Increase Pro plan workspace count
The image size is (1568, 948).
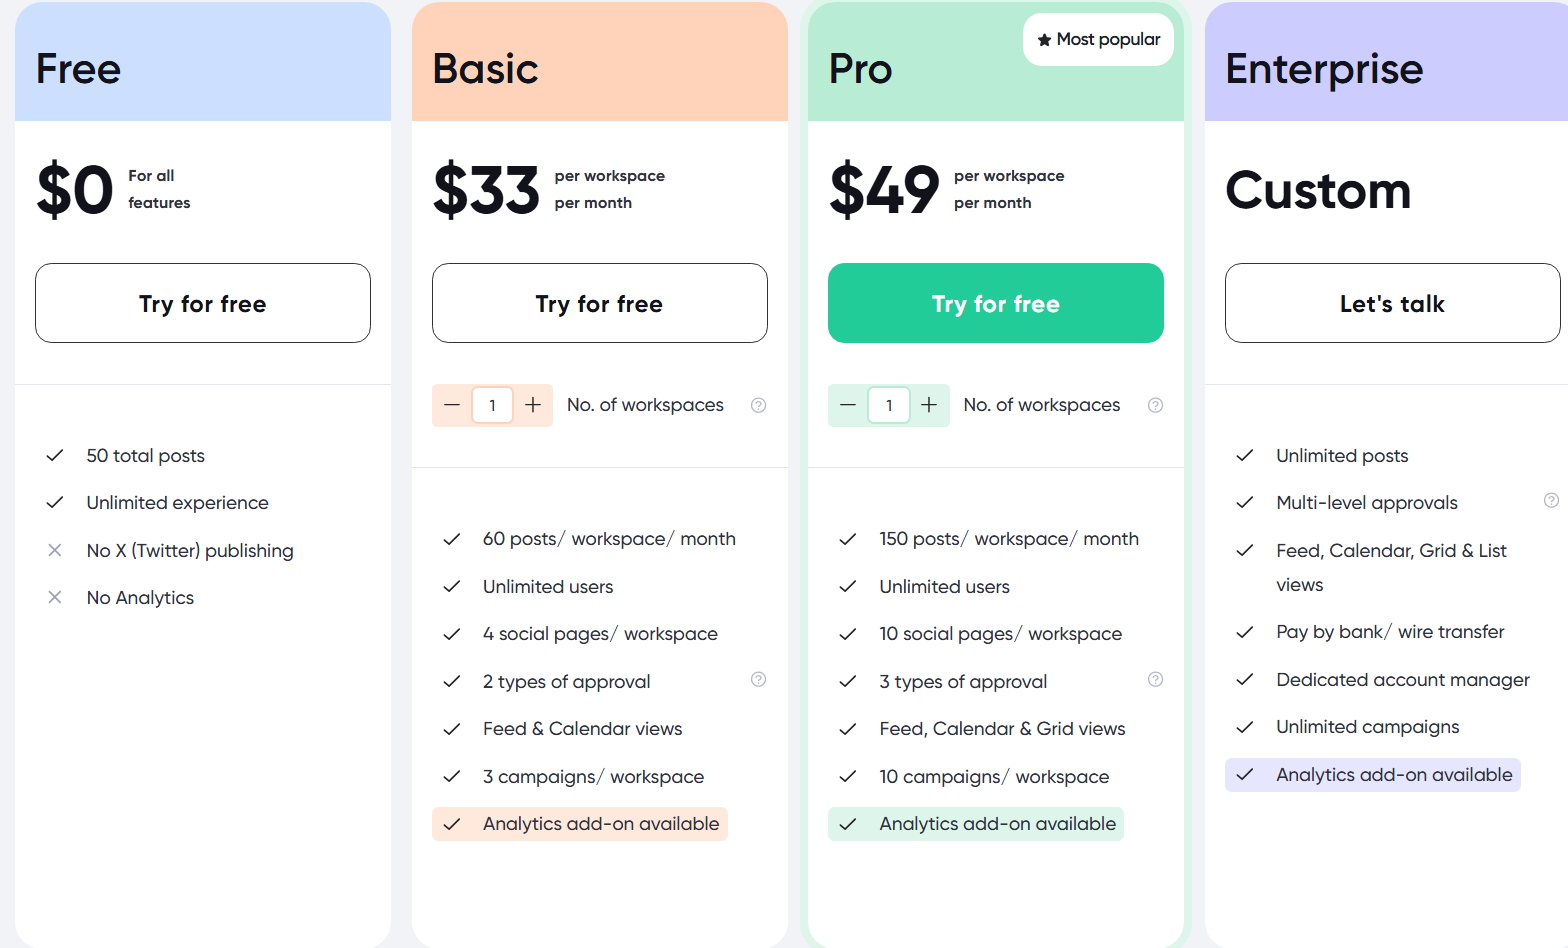[x=929, y=405]
